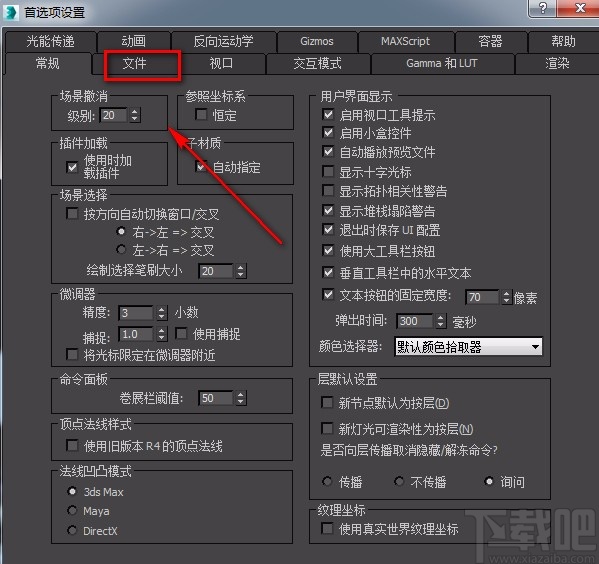This screenshot has width=599, height=564.
Task: Click the 精度 input field
Action: click(x=136, y=313)
